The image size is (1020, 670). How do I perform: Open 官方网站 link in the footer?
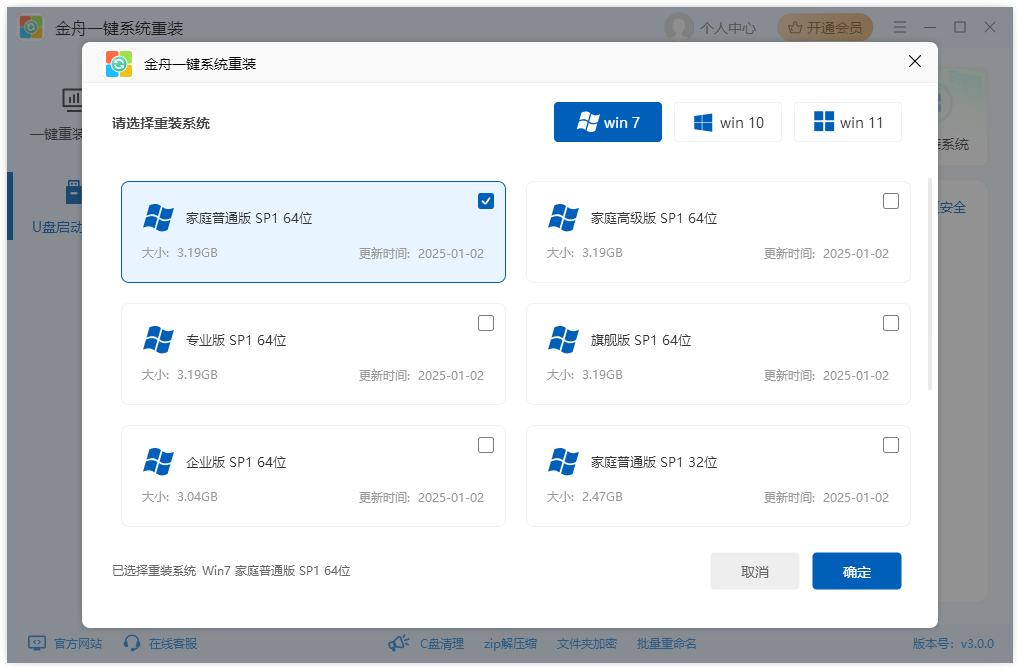[78, 643]
